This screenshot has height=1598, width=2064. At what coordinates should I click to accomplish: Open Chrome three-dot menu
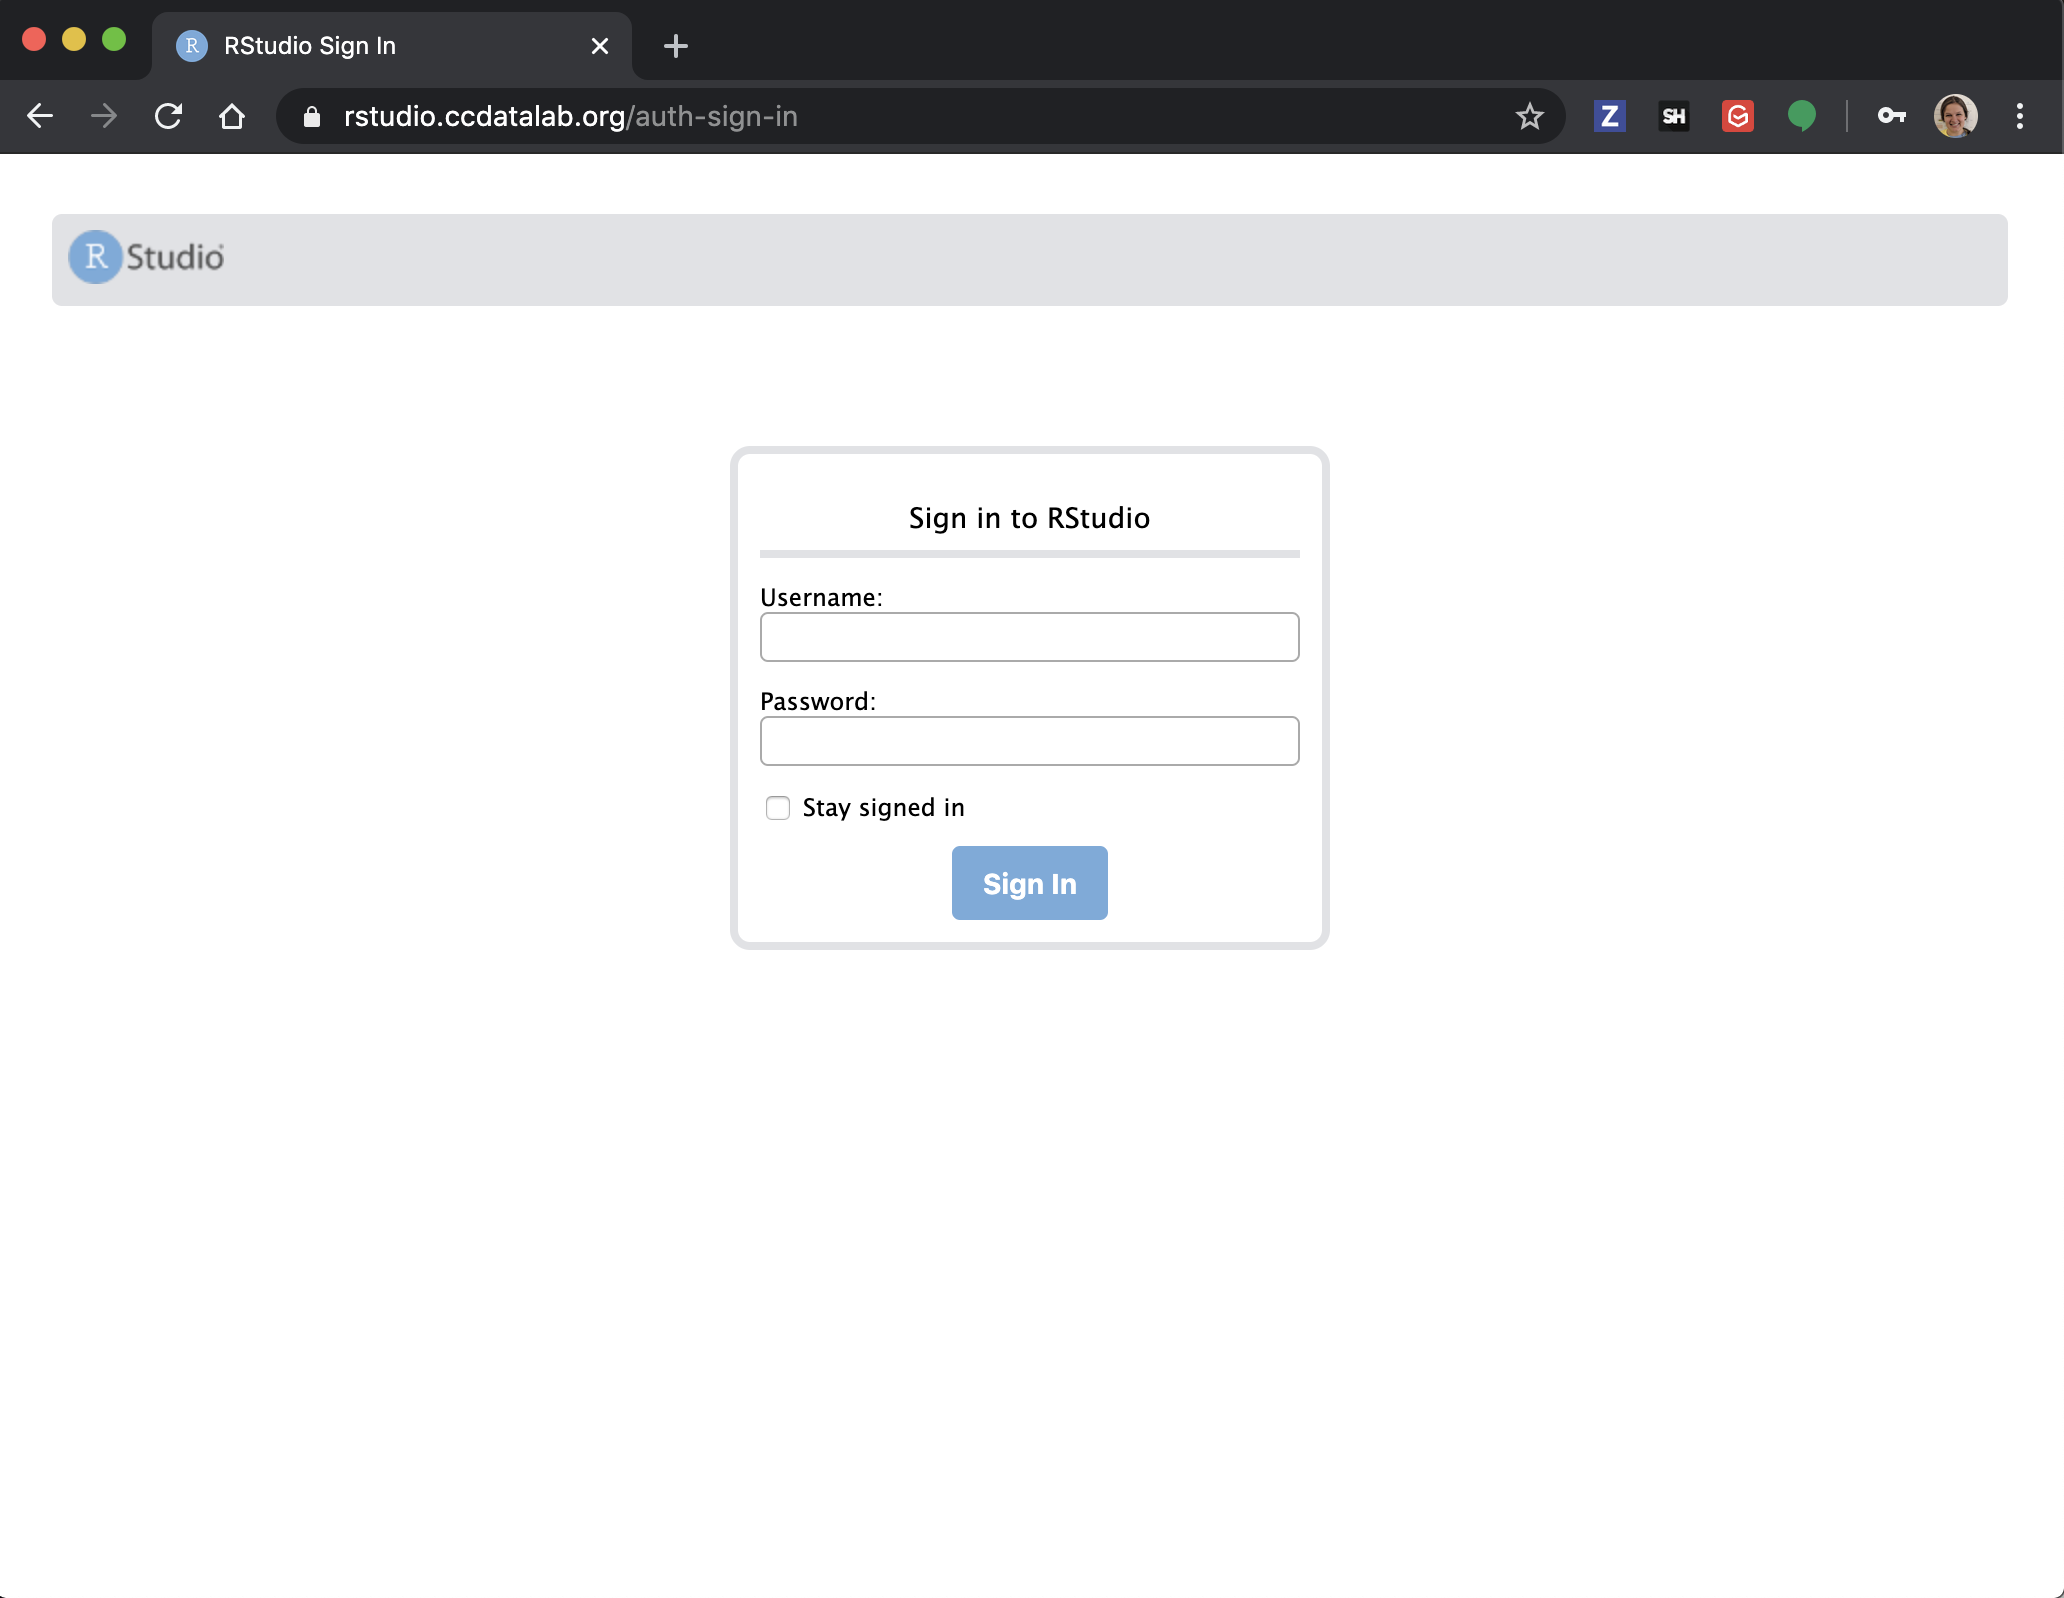pyautogui.click(x=2019, y=116)
